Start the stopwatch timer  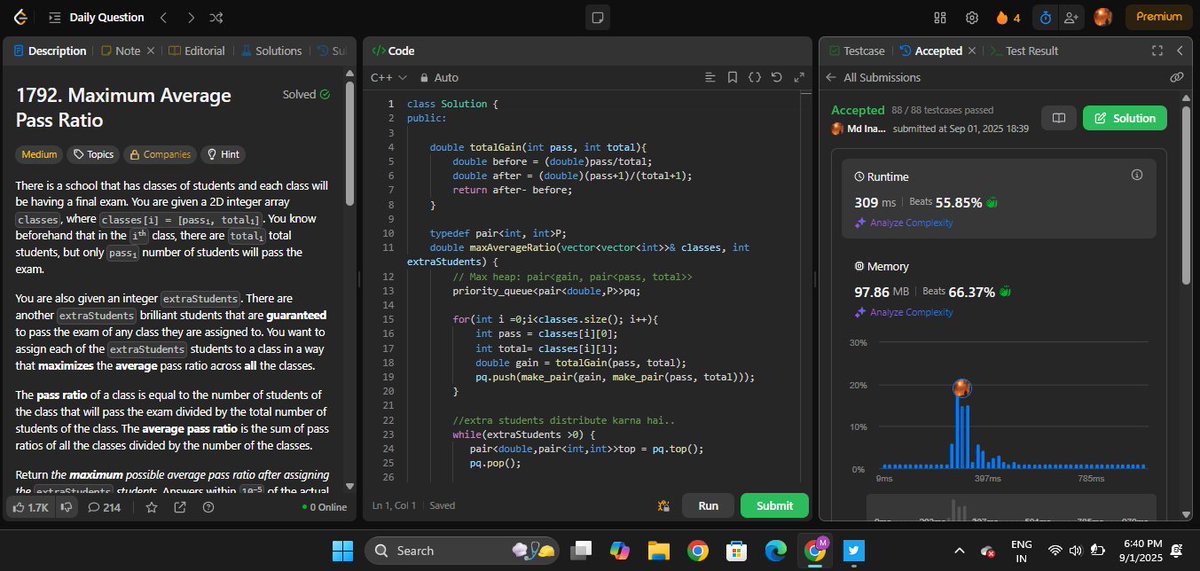[x=1045, y=17]
